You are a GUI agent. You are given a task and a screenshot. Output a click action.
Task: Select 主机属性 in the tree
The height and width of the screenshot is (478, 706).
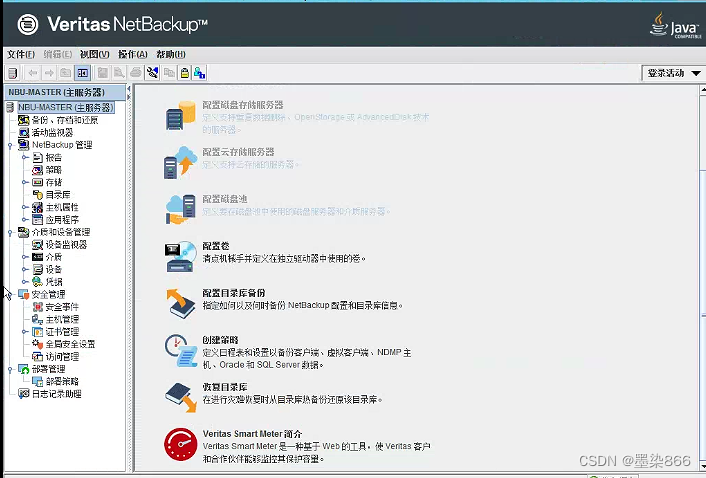pos(62,207)
